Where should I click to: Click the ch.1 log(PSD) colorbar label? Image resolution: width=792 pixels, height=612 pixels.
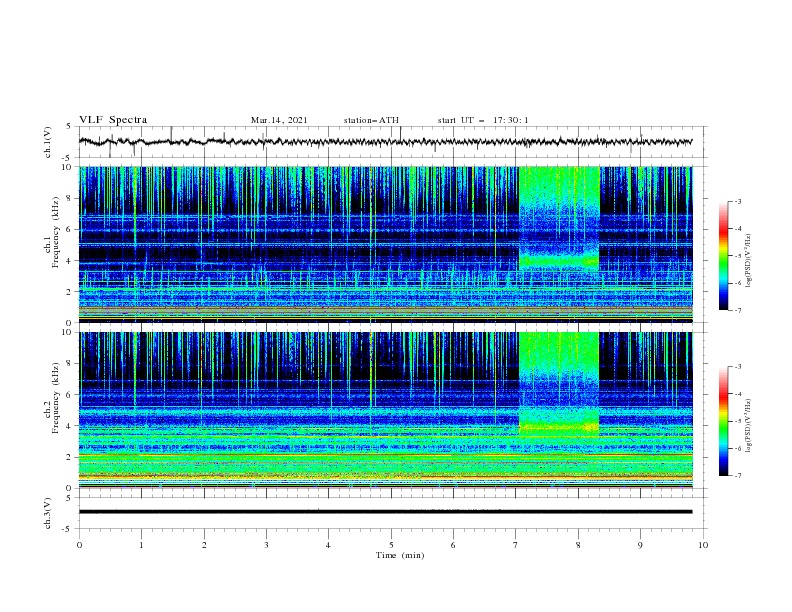click(x=748, y=261)
